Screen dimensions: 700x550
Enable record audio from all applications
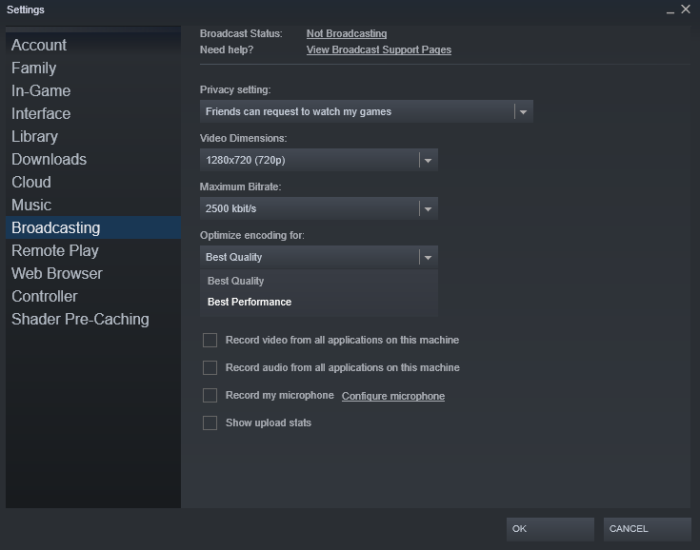pyautogui.click(x=210, y=368)
